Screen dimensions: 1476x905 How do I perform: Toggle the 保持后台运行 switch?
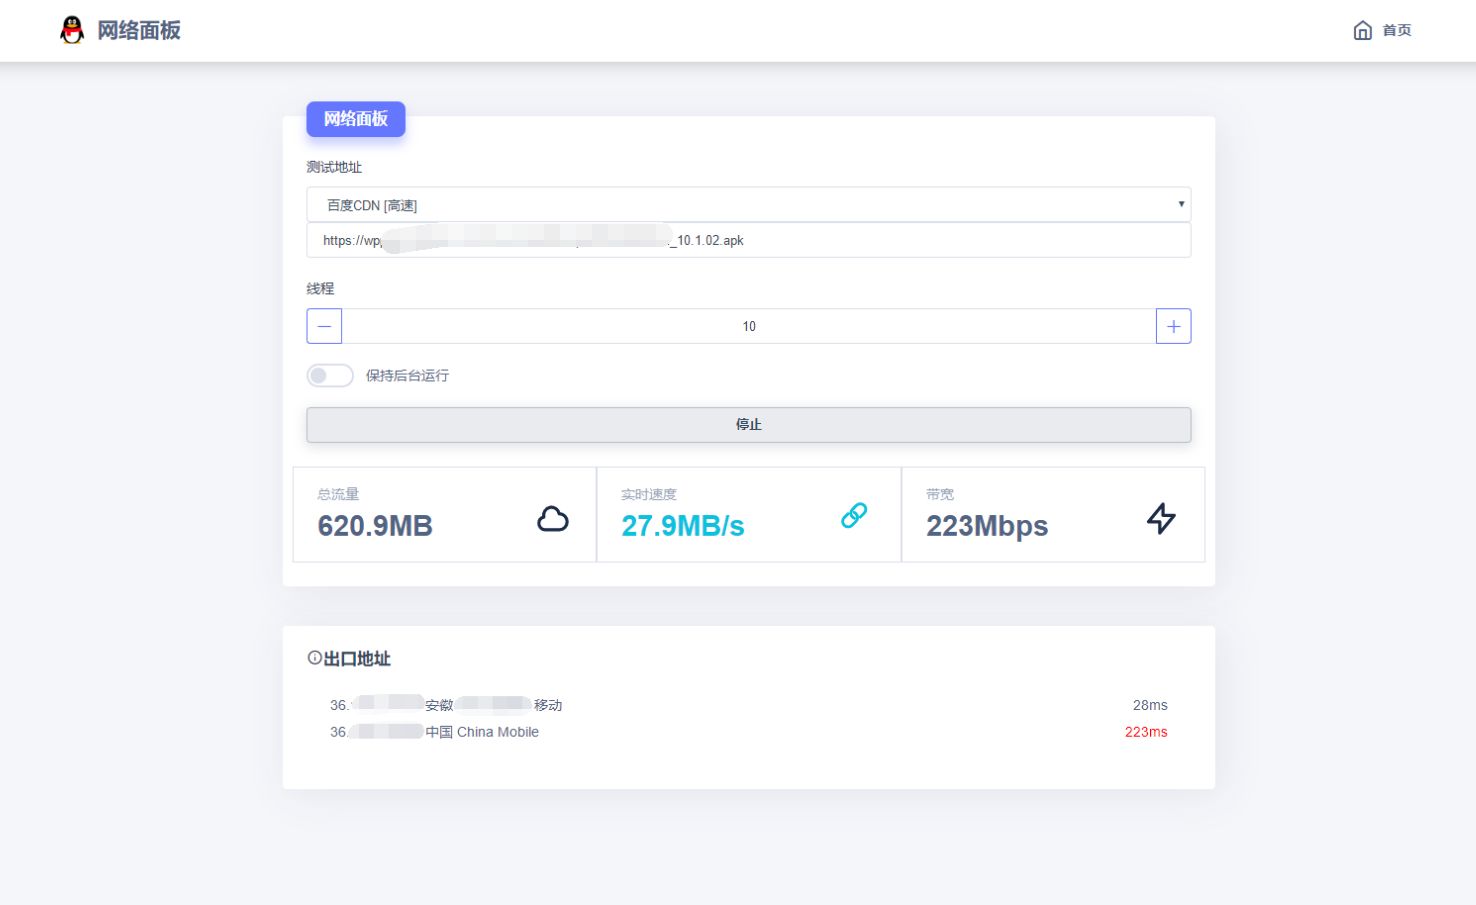pos(330,376)
